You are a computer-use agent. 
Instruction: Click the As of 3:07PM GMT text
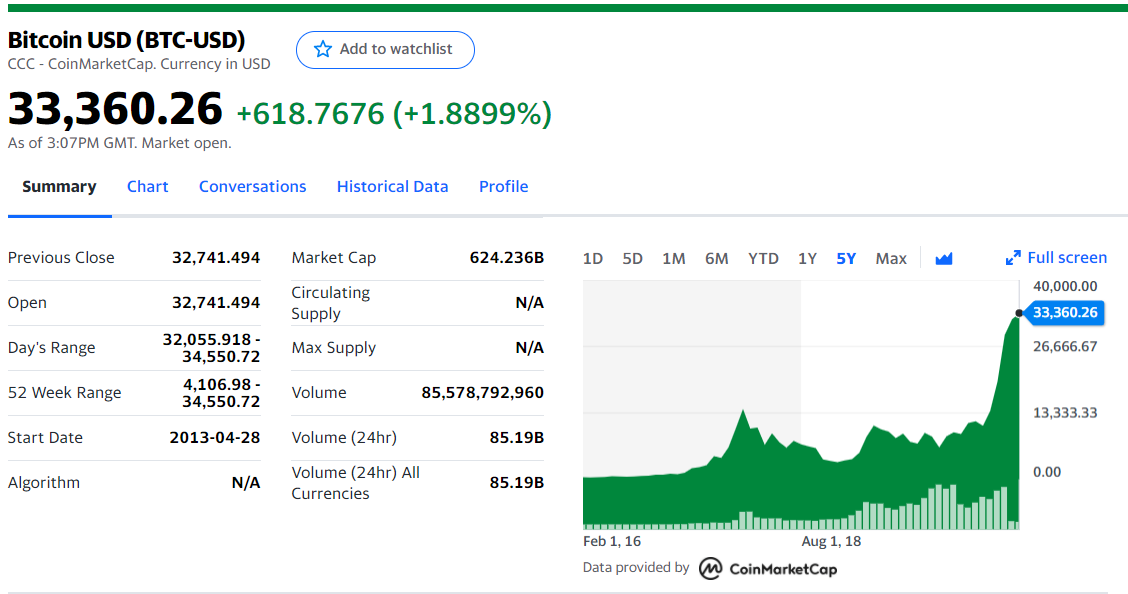tap(119, 143)
